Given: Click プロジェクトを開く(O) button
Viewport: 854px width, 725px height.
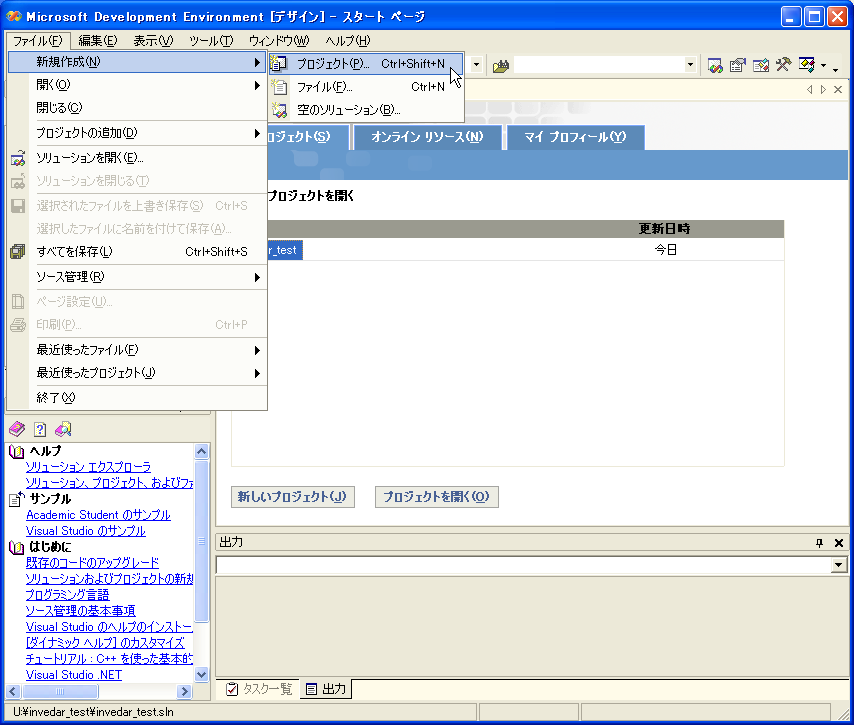Looking at the screenshot, I should (x=436, y=497).
